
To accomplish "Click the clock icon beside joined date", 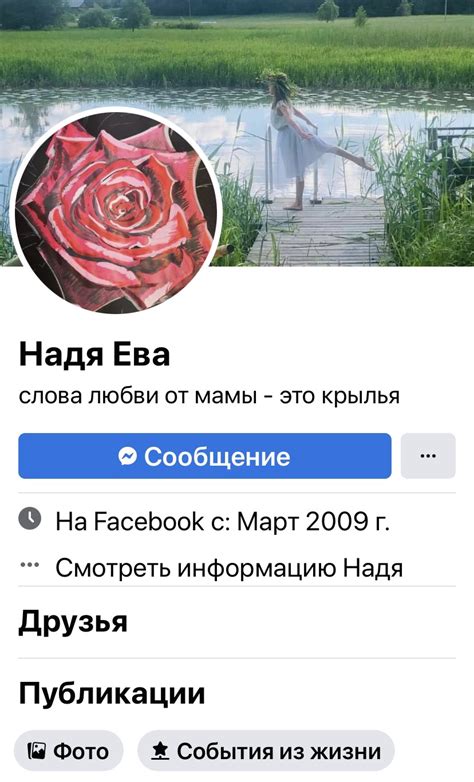I will pyautogui.click(x=30, y=519).
